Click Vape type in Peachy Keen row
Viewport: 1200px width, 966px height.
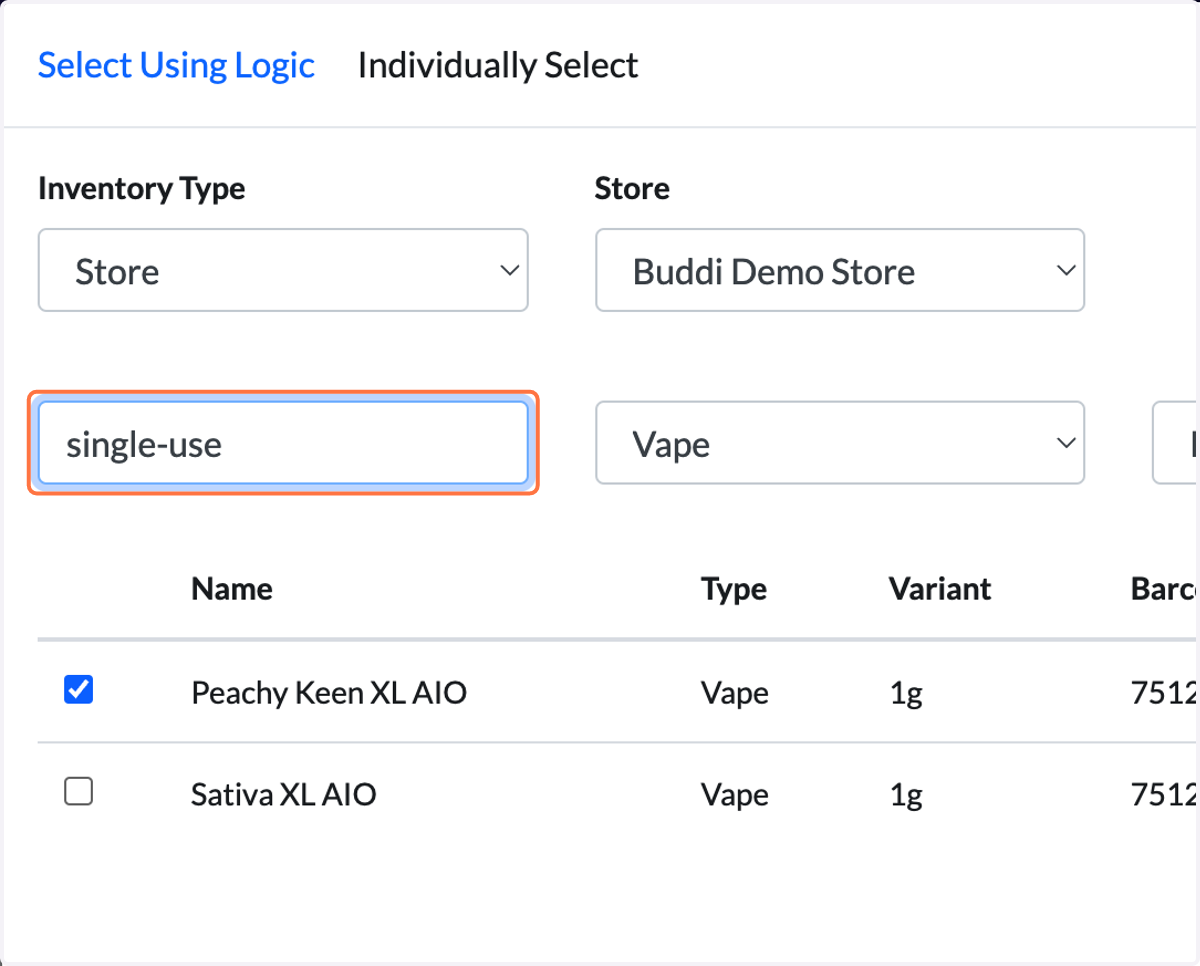[735, 692]
